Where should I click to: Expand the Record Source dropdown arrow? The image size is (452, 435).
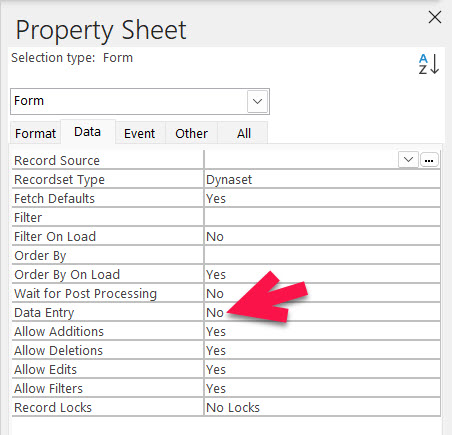pyautogui.click(x=408, y=160)
